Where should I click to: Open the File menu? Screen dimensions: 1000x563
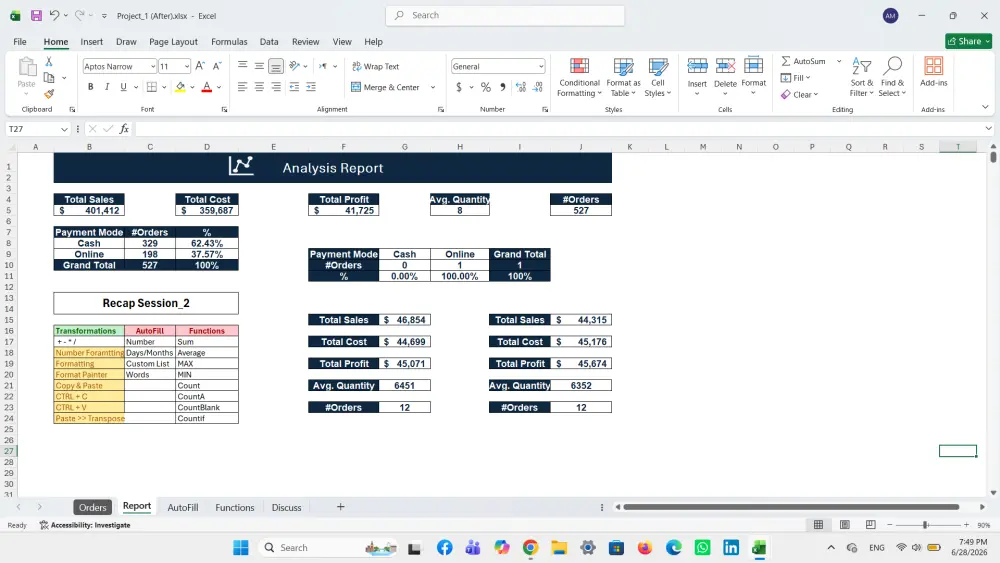point(20,41)
